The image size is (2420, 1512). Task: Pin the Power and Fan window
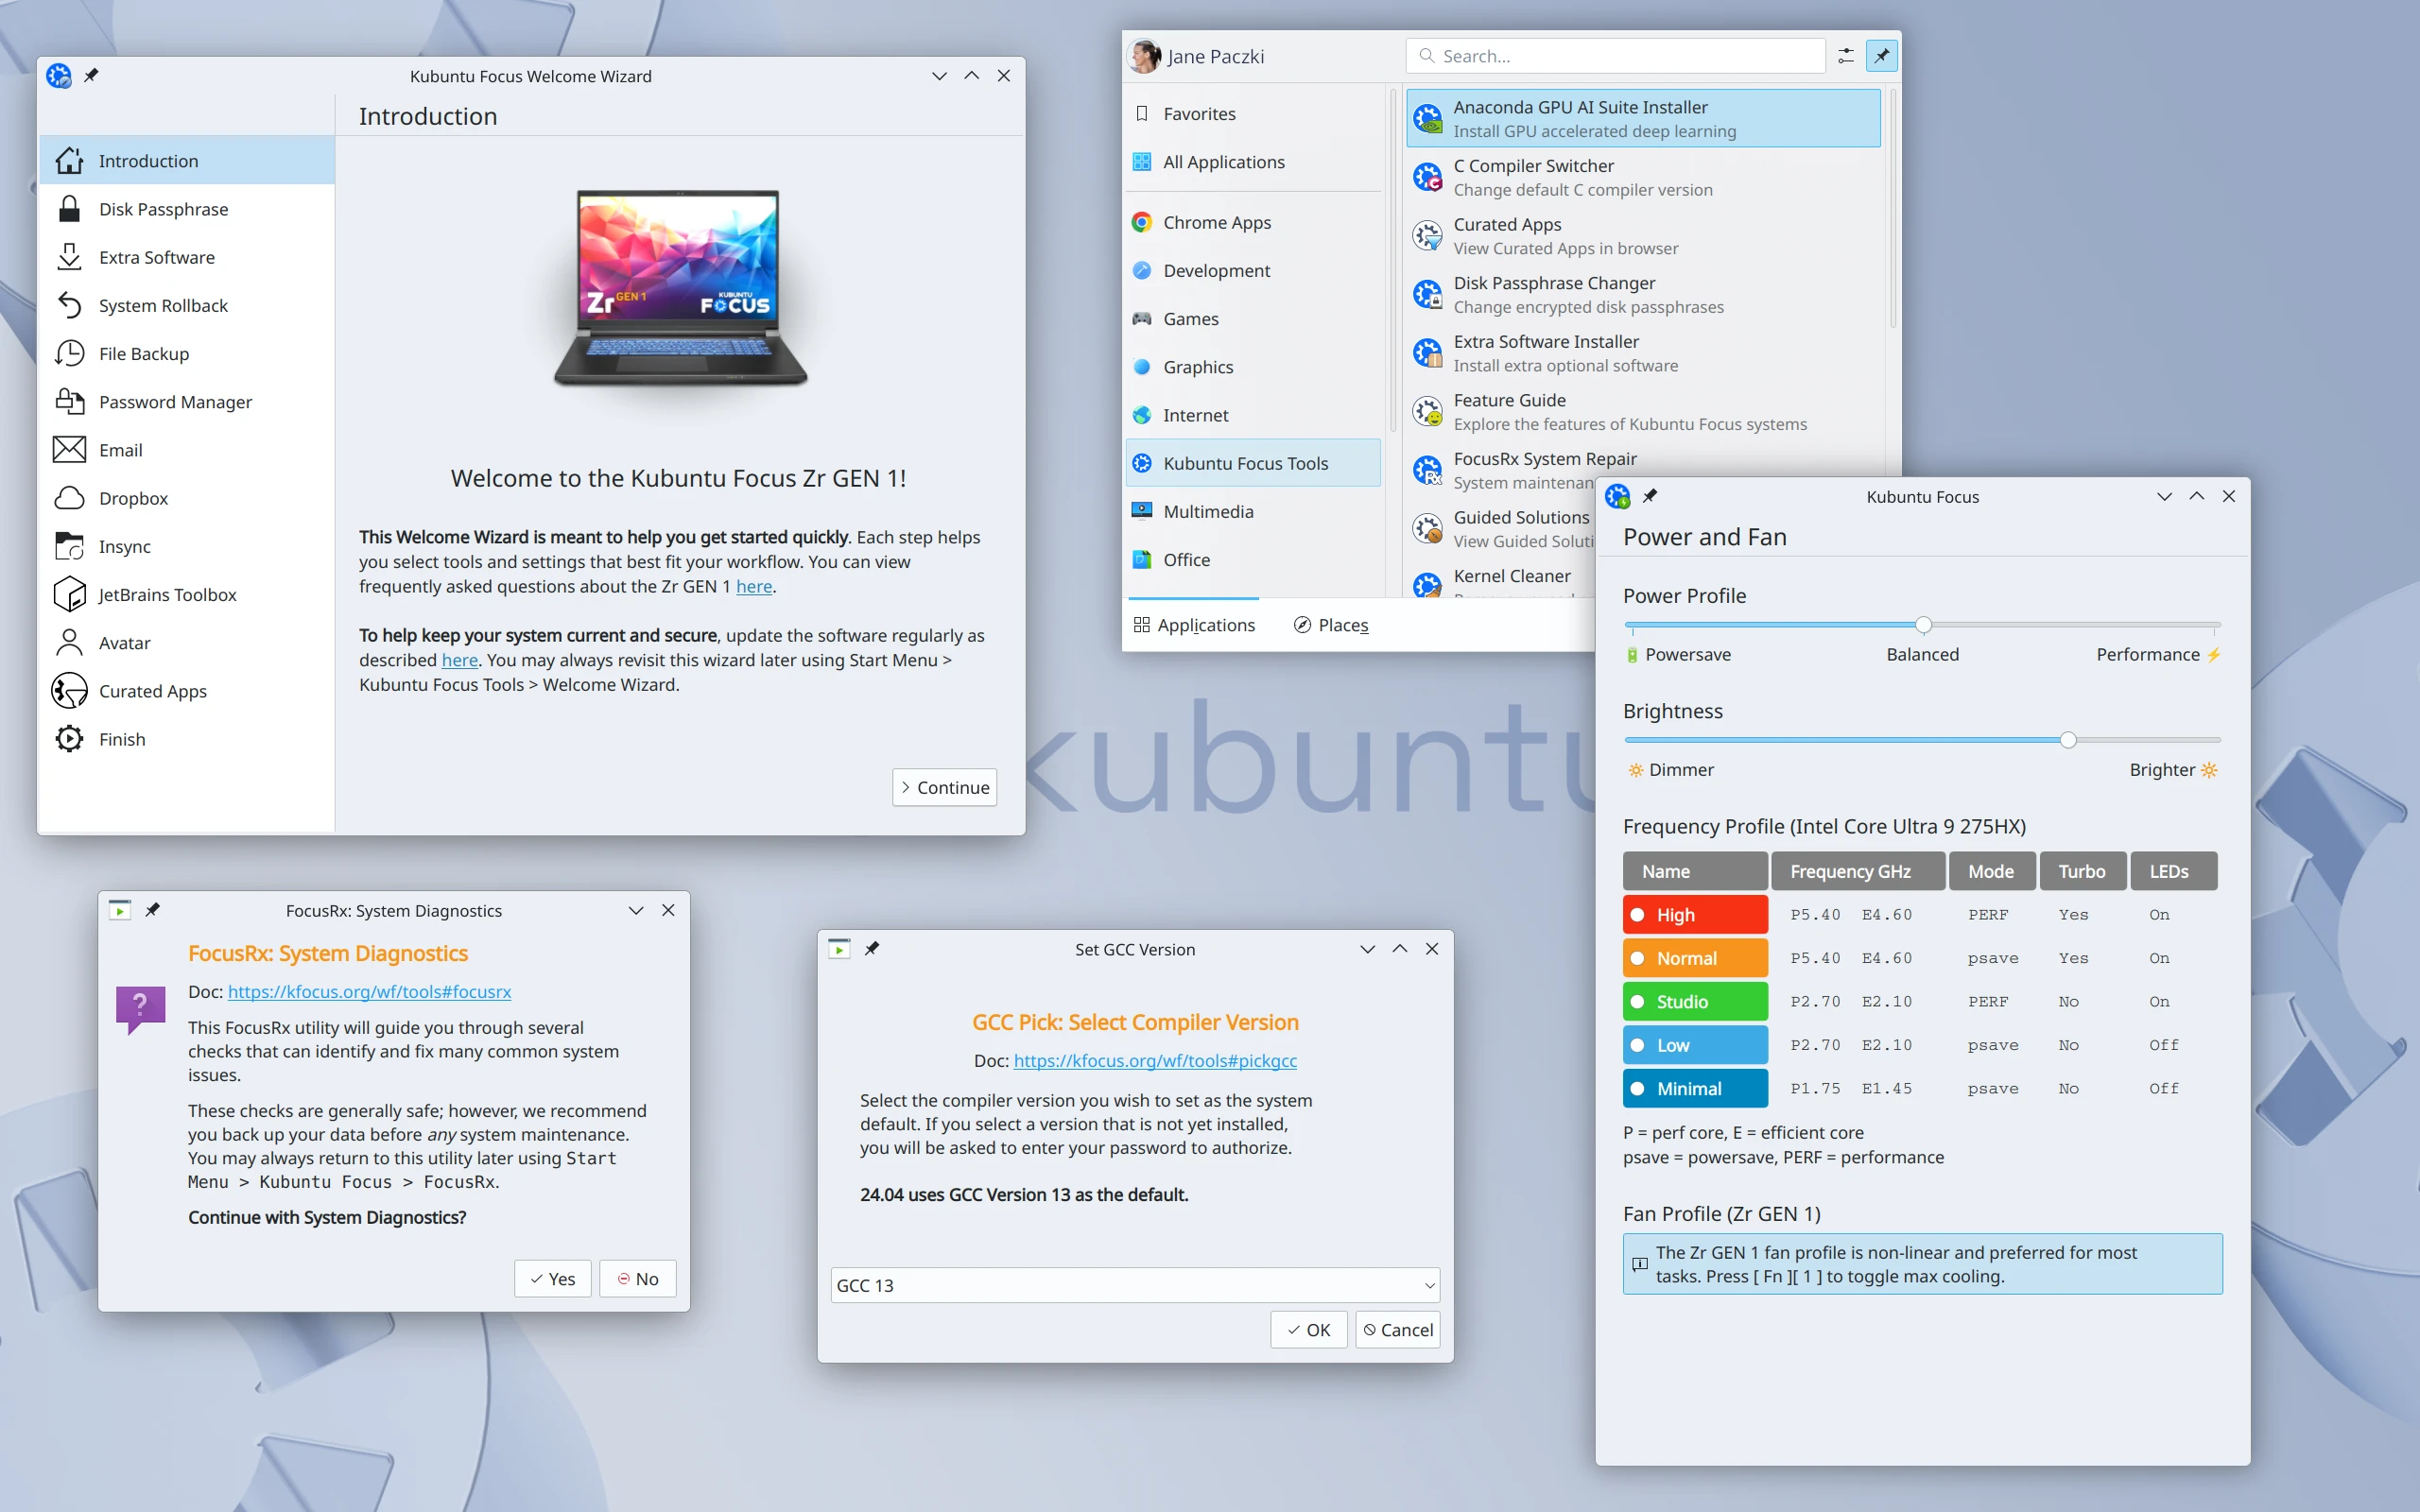pos(1650,495)
